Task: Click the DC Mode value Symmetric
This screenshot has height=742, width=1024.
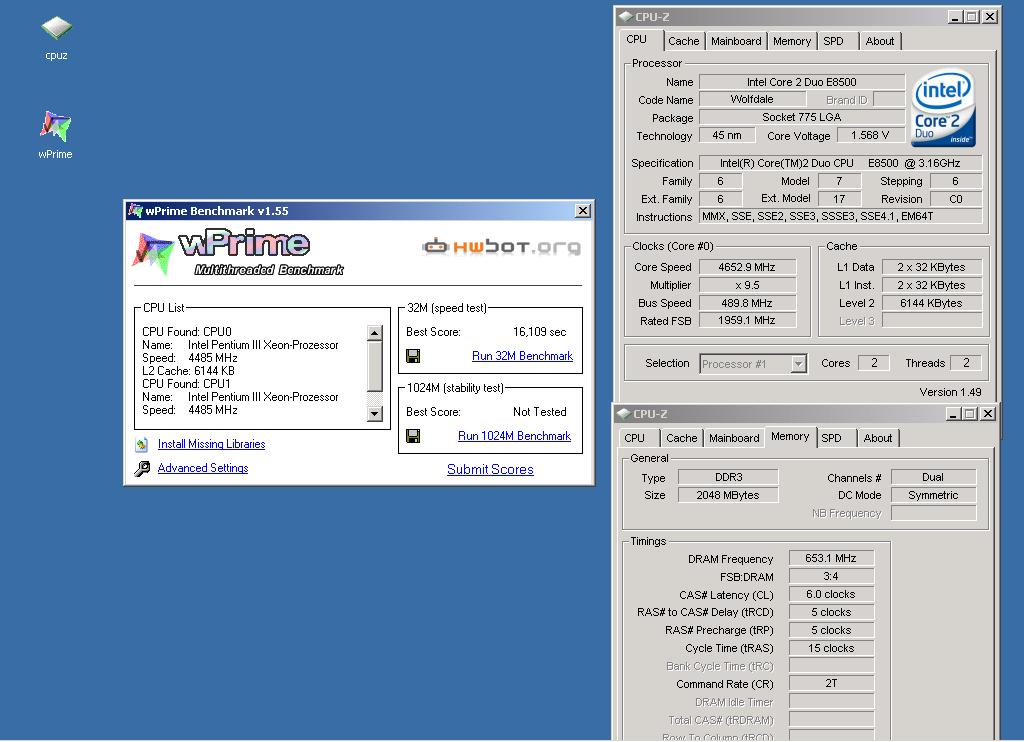Action: (x=934, y=495)
